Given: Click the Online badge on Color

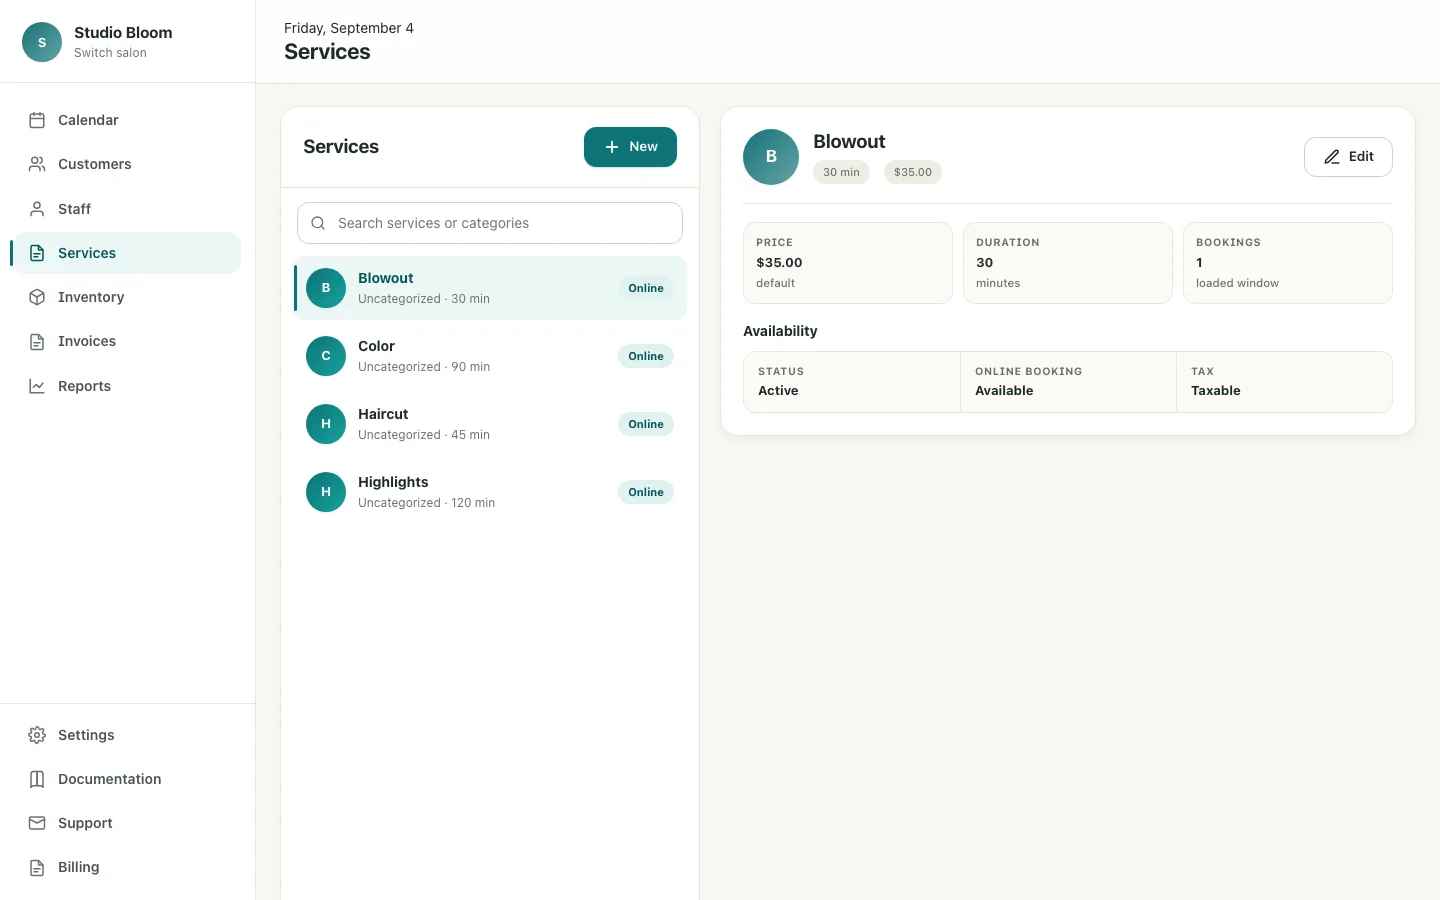Looking at the screenshot, I should tap(646, 356).
